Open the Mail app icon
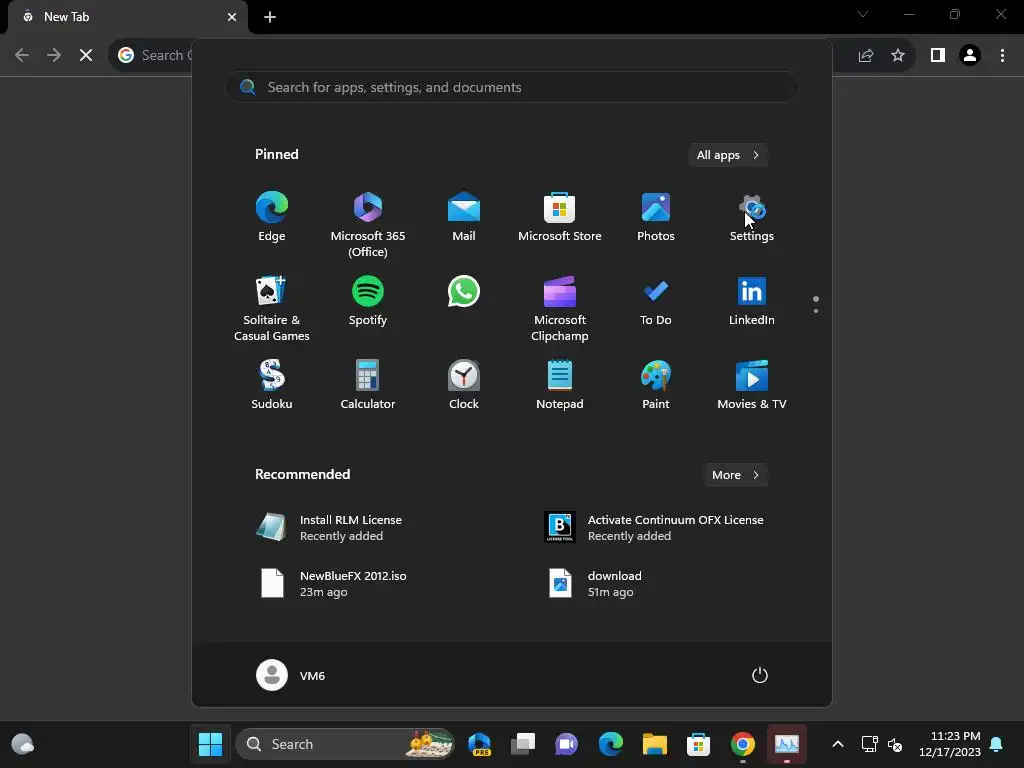Screen dimensions: 1024x768 [x=464, y=217]
